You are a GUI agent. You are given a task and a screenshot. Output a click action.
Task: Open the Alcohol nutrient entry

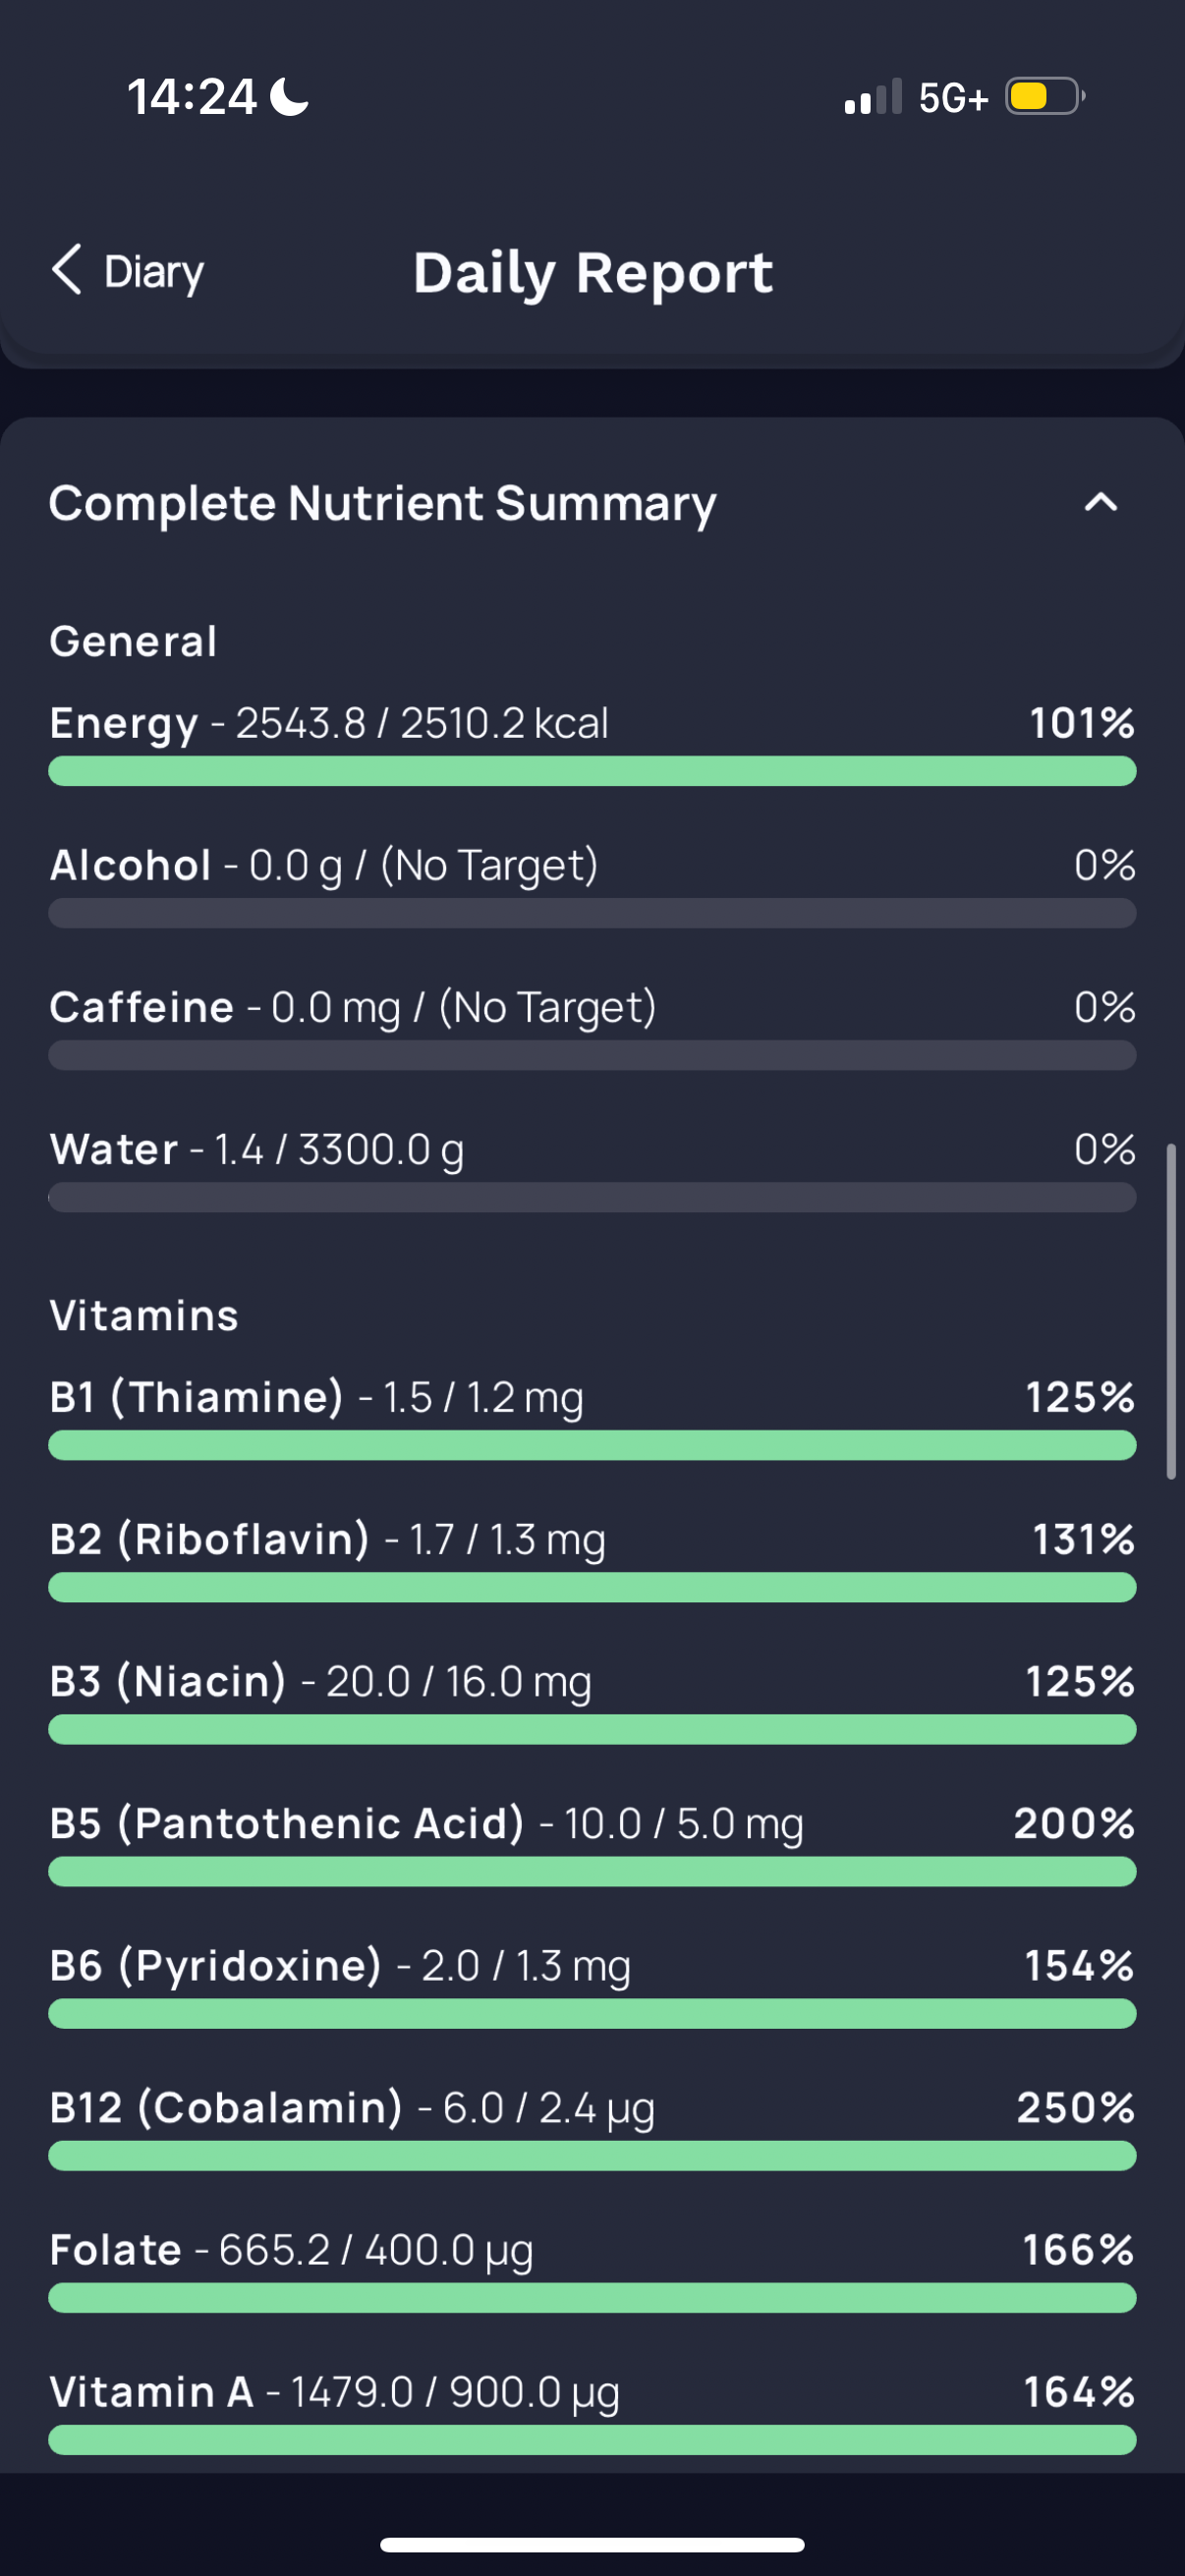click(x=592, y=885)
